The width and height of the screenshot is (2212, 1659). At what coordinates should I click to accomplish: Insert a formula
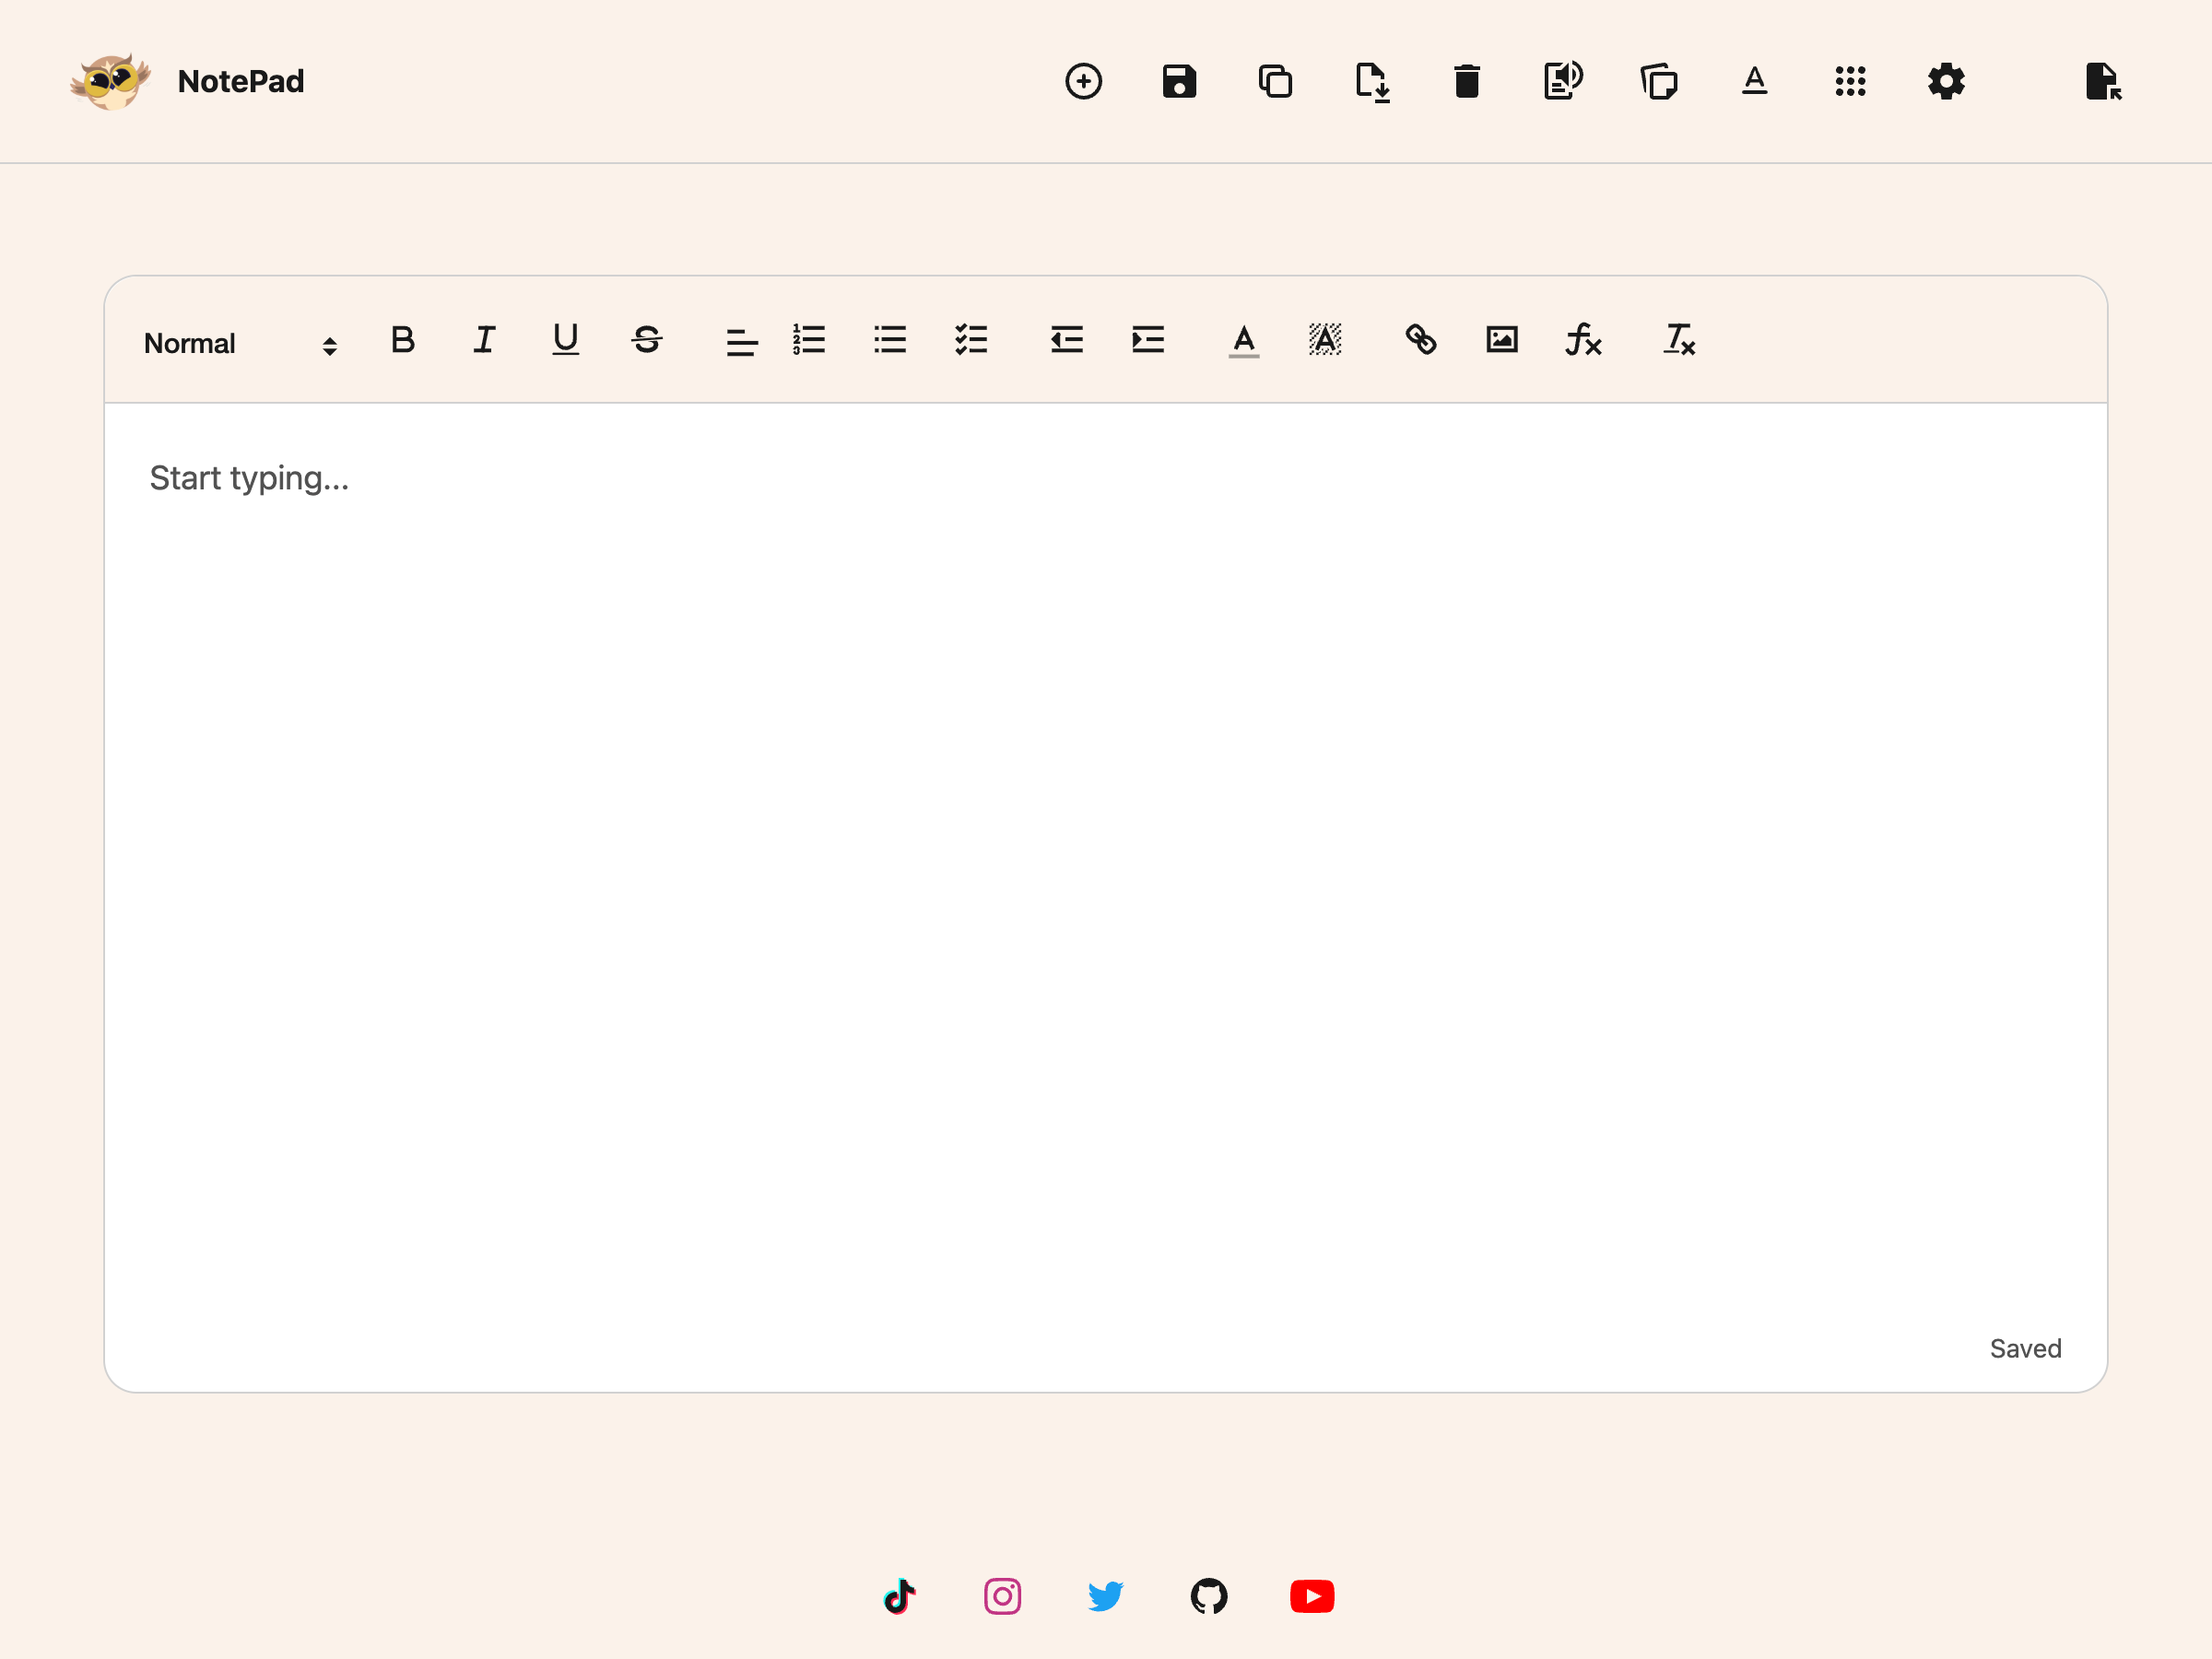pyautogui.click(x=1583, y=340)
